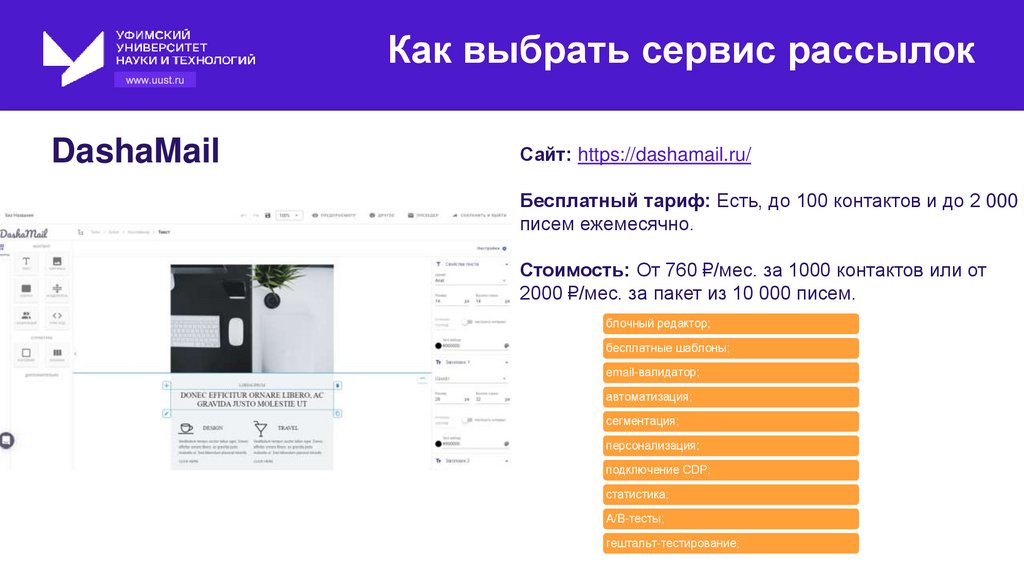The height and width of the screenshot is (574, 1024).
Task: Open color picker icon under Заголовок 1
Action: click(x=507, y=443)
